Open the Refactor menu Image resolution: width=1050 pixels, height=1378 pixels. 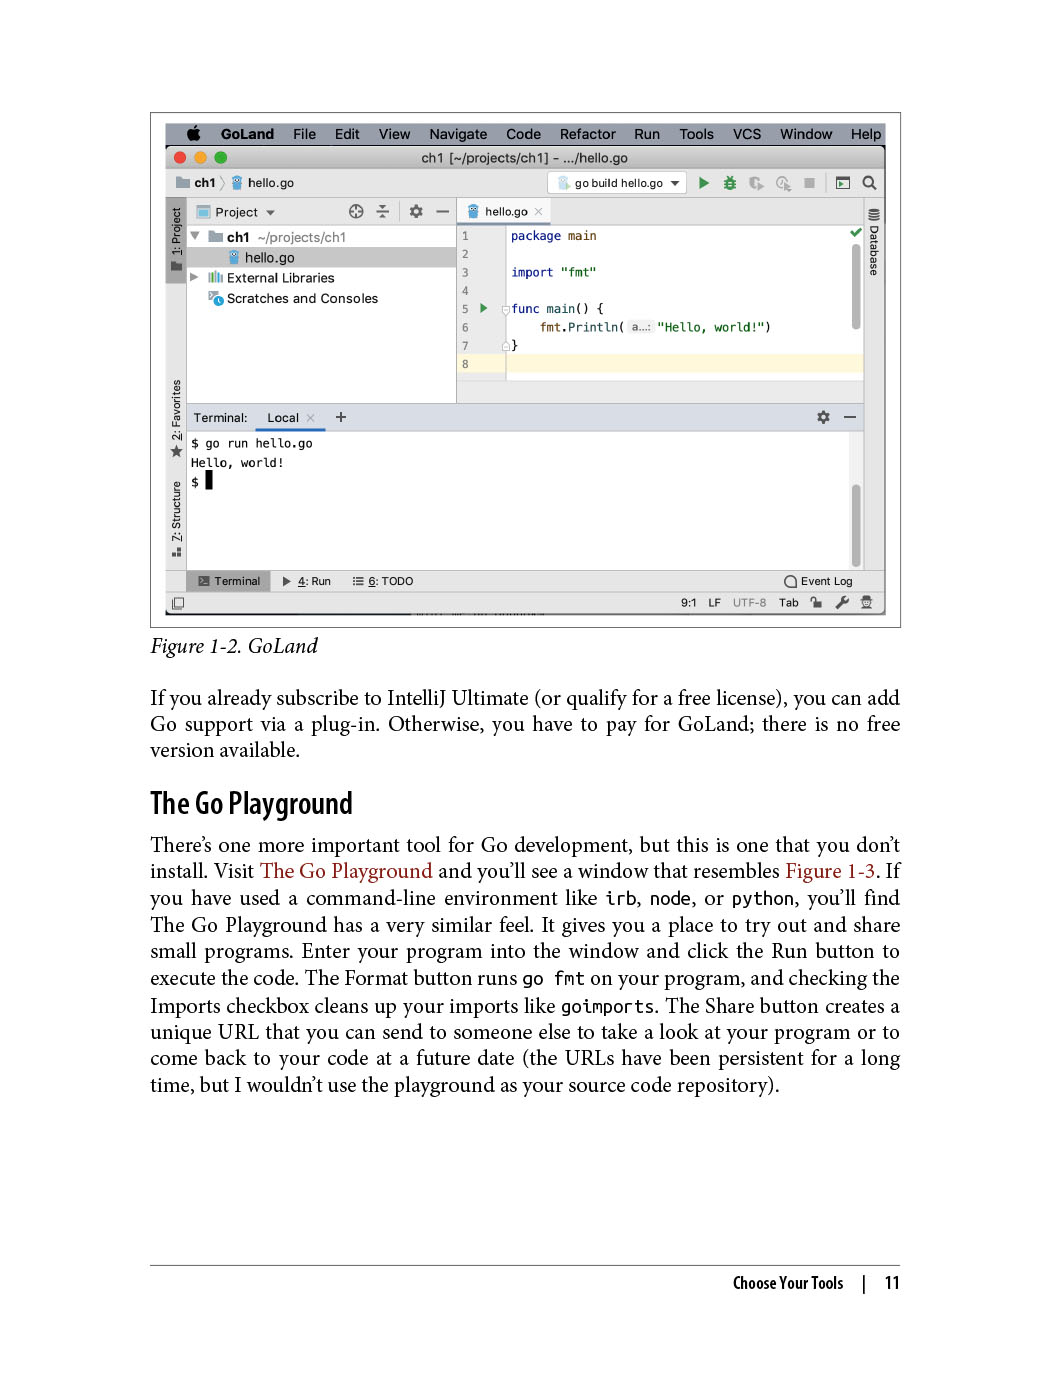tap(587, 134)
